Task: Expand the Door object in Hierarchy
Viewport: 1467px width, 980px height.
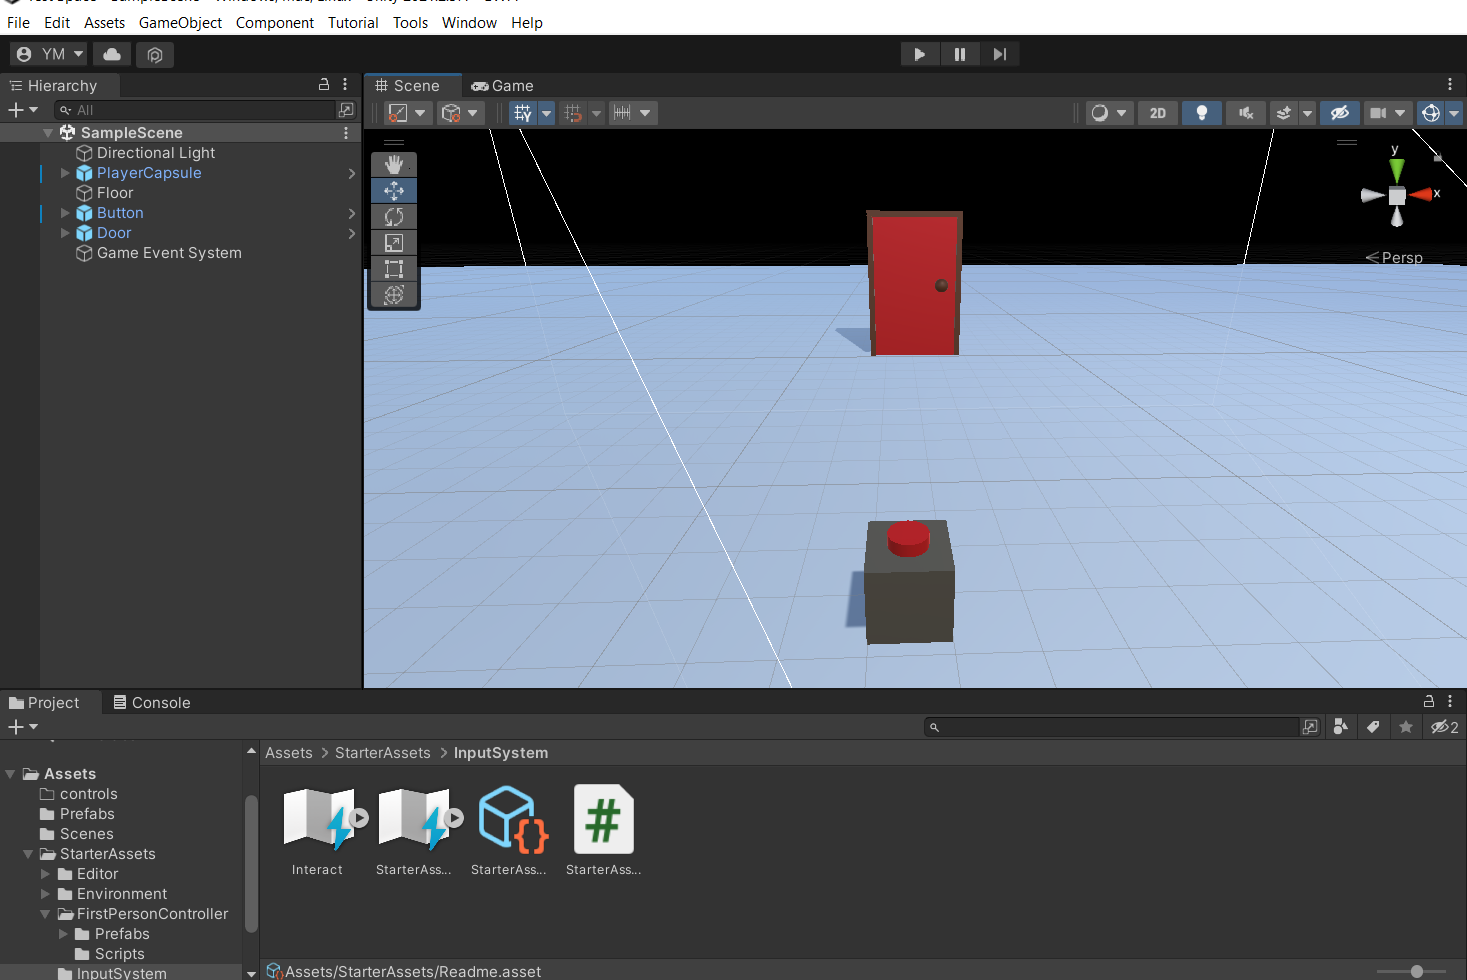Action: (x=65, y=233)
